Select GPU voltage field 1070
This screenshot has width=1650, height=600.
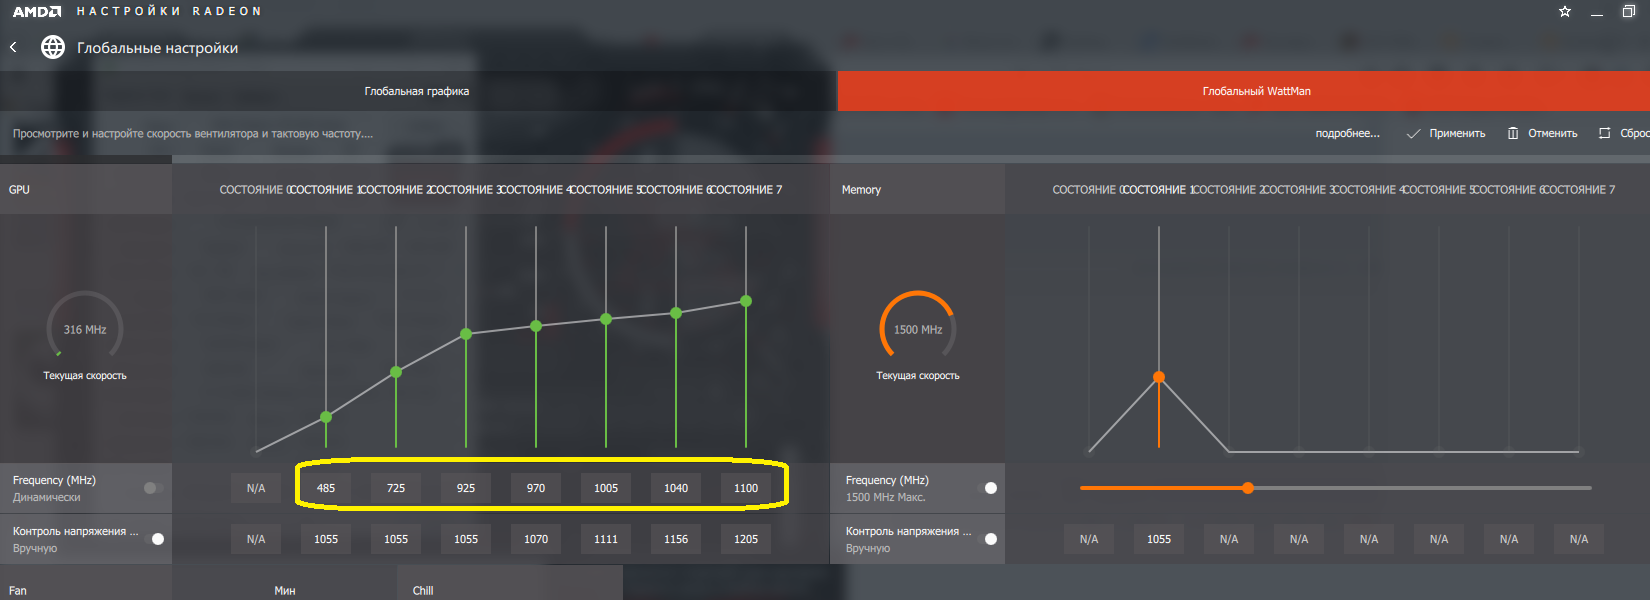point(536,539)
